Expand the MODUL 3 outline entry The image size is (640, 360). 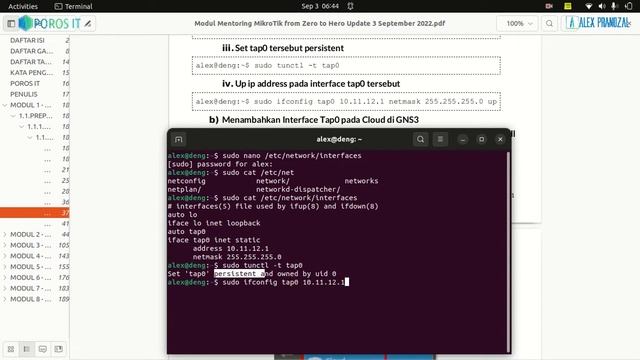coord(5,245)
